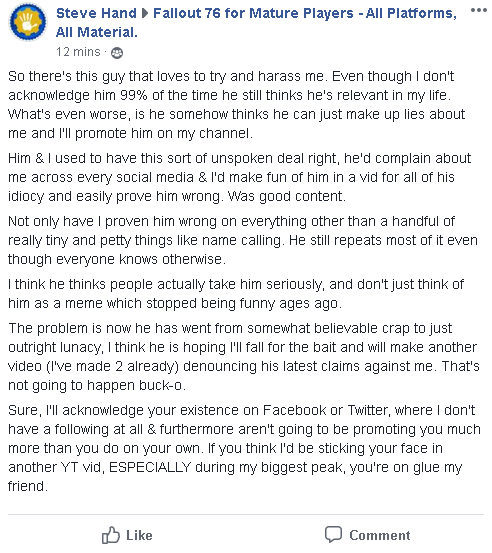Click Steve Hand's hand-logo profile avatar
The height and width of the screenshot is (553, 492).
click(28, 22)
